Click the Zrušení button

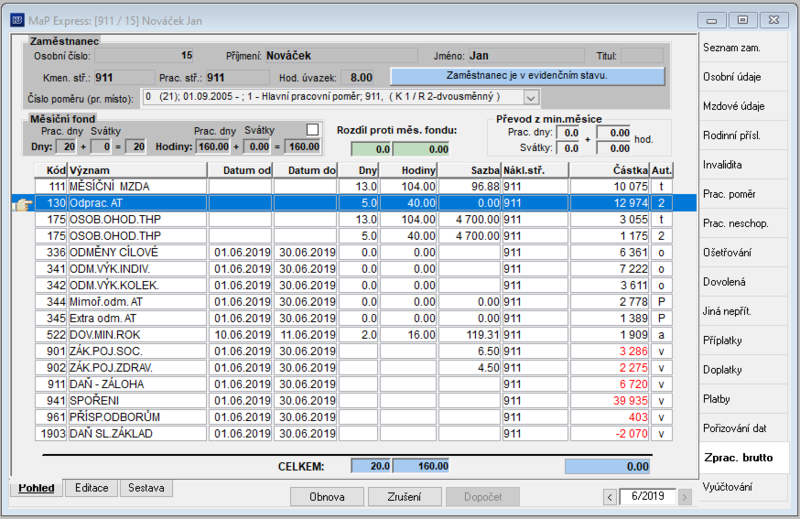(x=405, y=497)
